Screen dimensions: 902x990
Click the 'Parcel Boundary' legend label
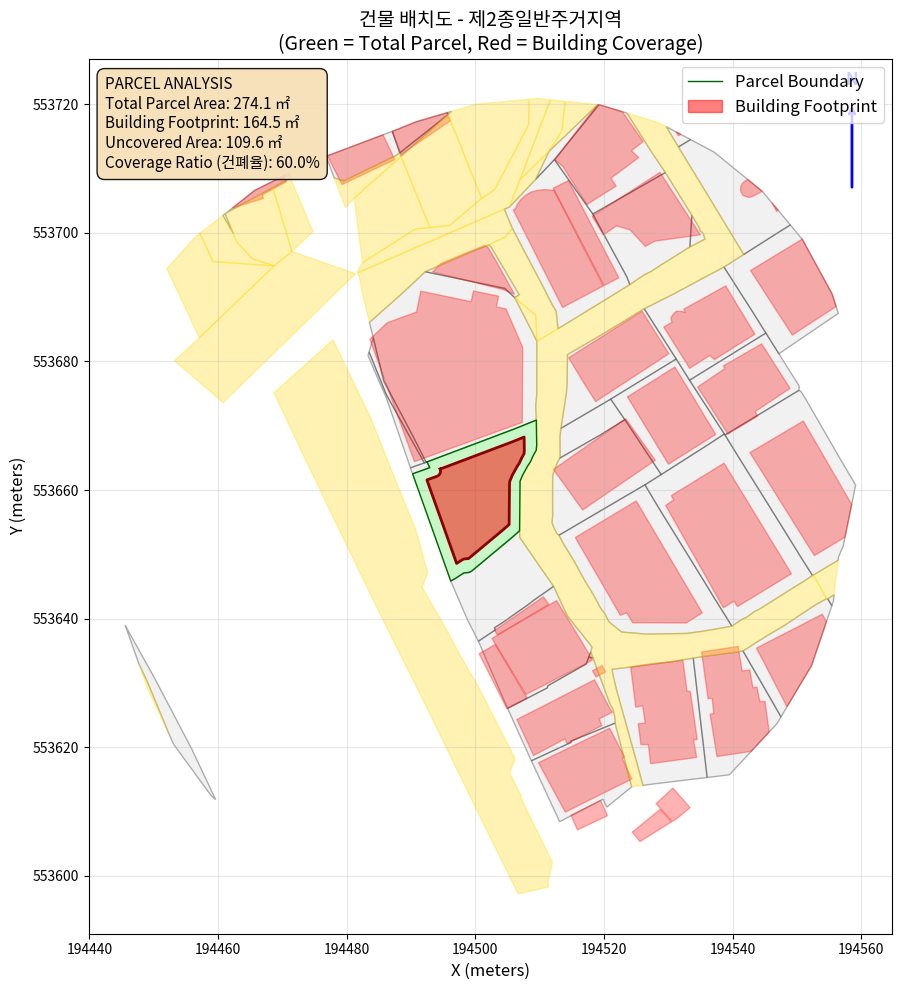pyautogui.click(x=798, y=81)
